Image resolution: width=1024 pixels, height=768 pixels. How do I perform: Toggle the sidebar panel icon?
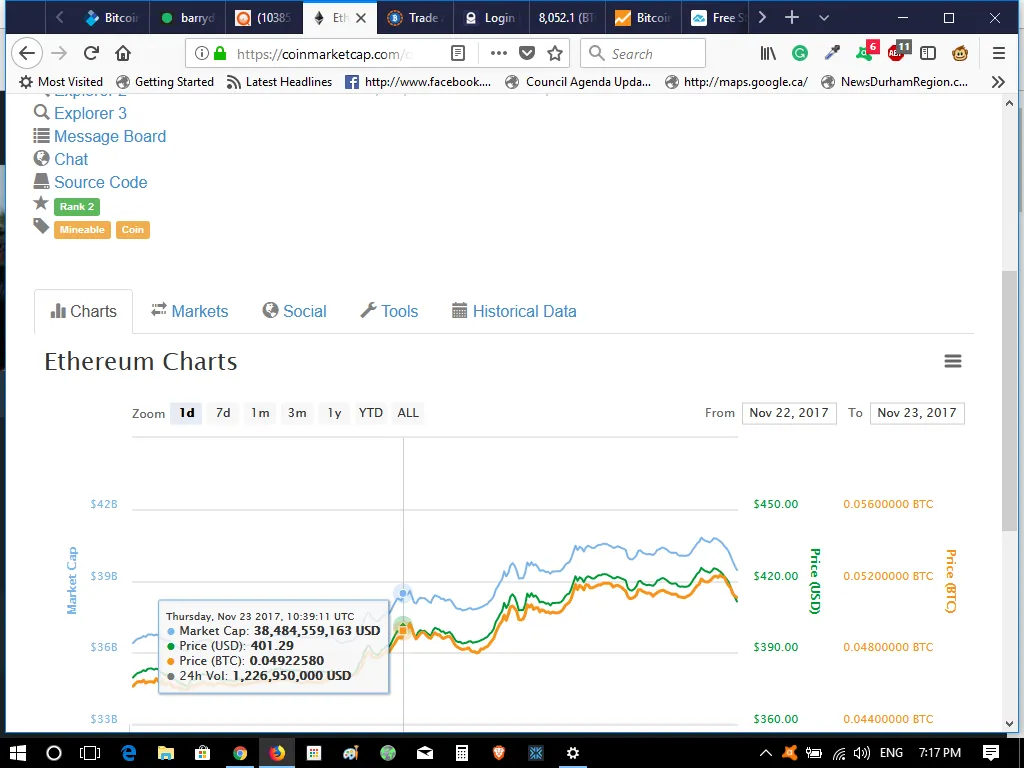click(x=928, y=54)
